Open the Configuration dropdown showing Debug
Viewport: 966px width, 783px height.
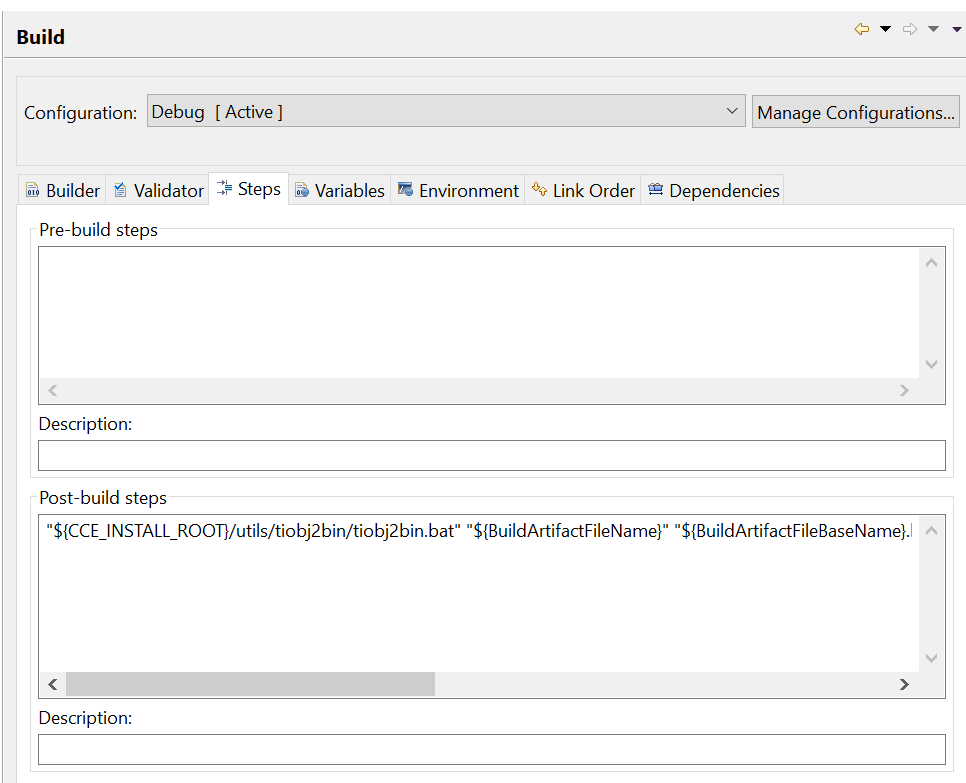[x=445, y=112]
